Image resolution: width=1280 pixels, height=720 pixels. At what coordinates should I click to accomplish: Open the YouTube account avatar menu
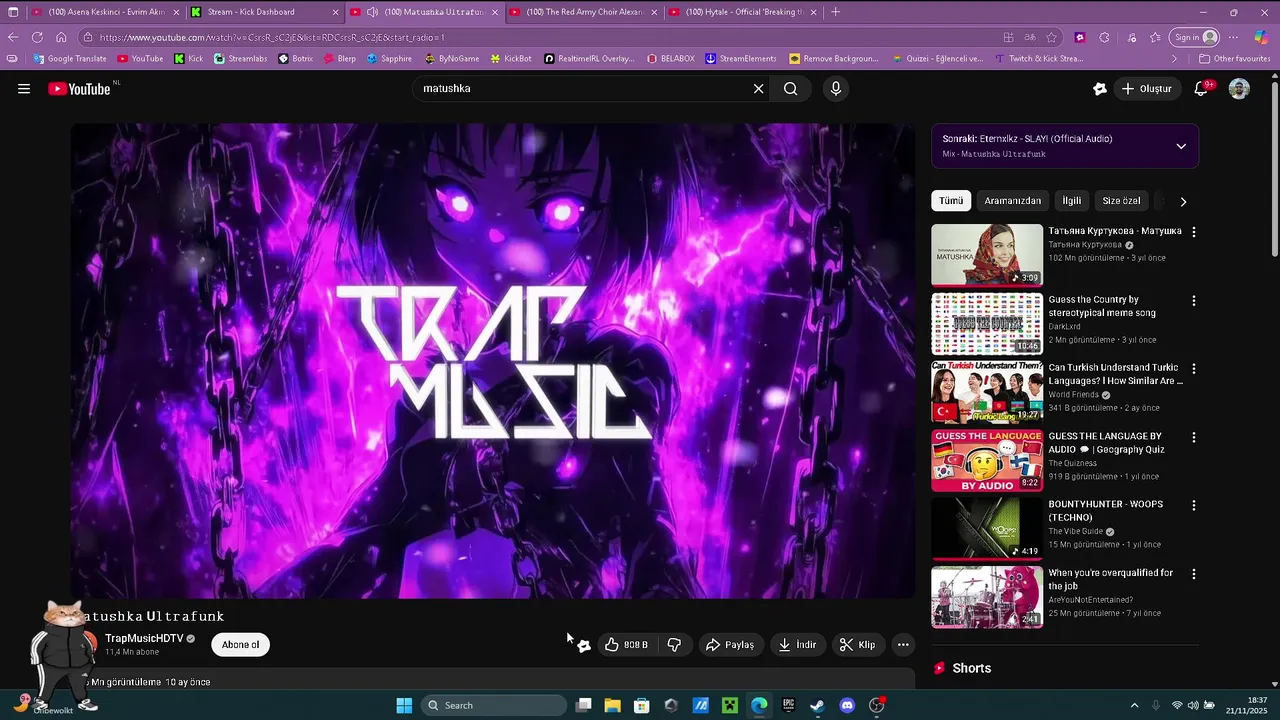(1239, 89)
